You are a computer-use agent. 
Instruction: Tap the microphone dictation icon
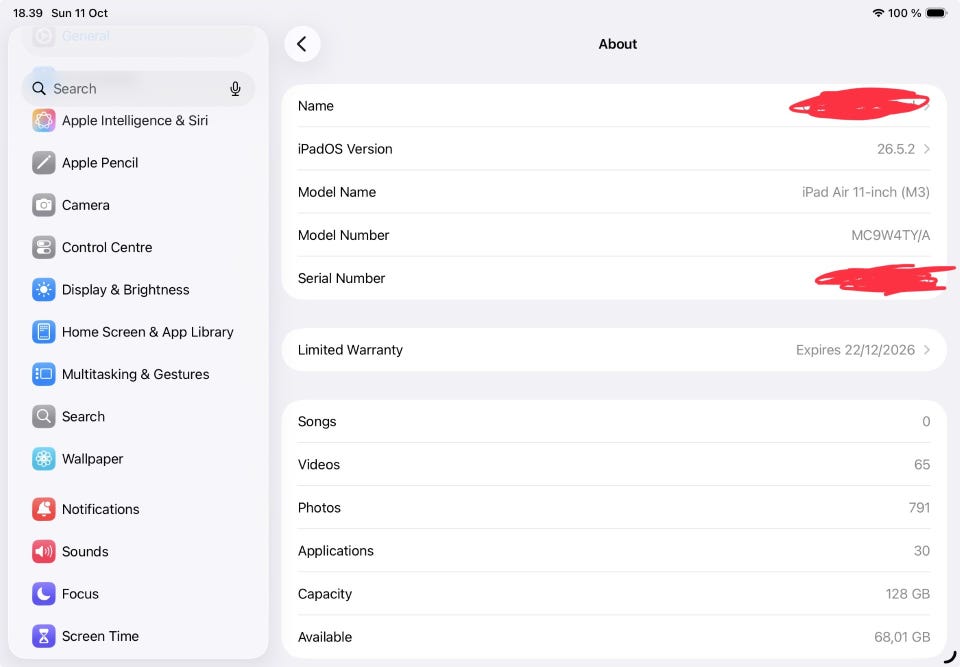pyautogui.click(x=235, y=89)
